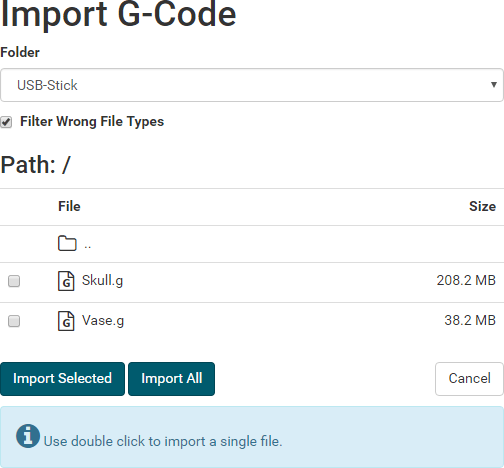
Task: Check the Vase.g selection checkbox
Action: [14, 321]
